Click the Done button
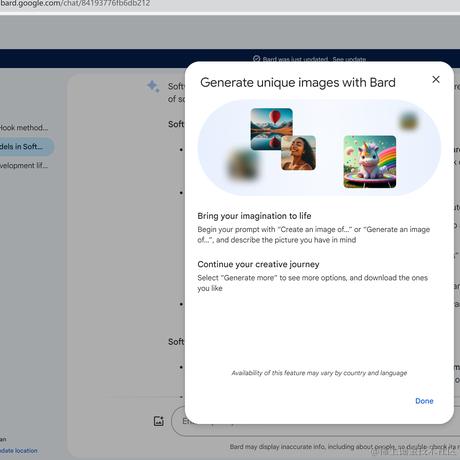The width and height of the screenshot is (460, 460). [424, 401]
